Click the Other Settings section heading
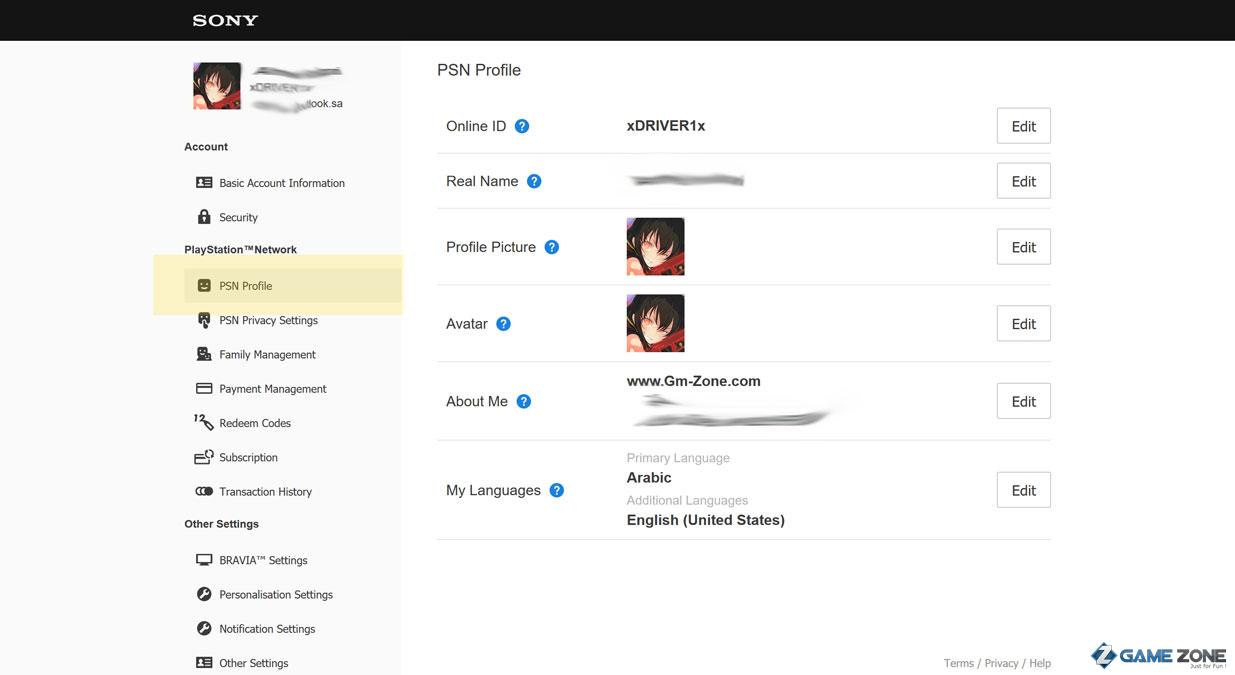 222,524
